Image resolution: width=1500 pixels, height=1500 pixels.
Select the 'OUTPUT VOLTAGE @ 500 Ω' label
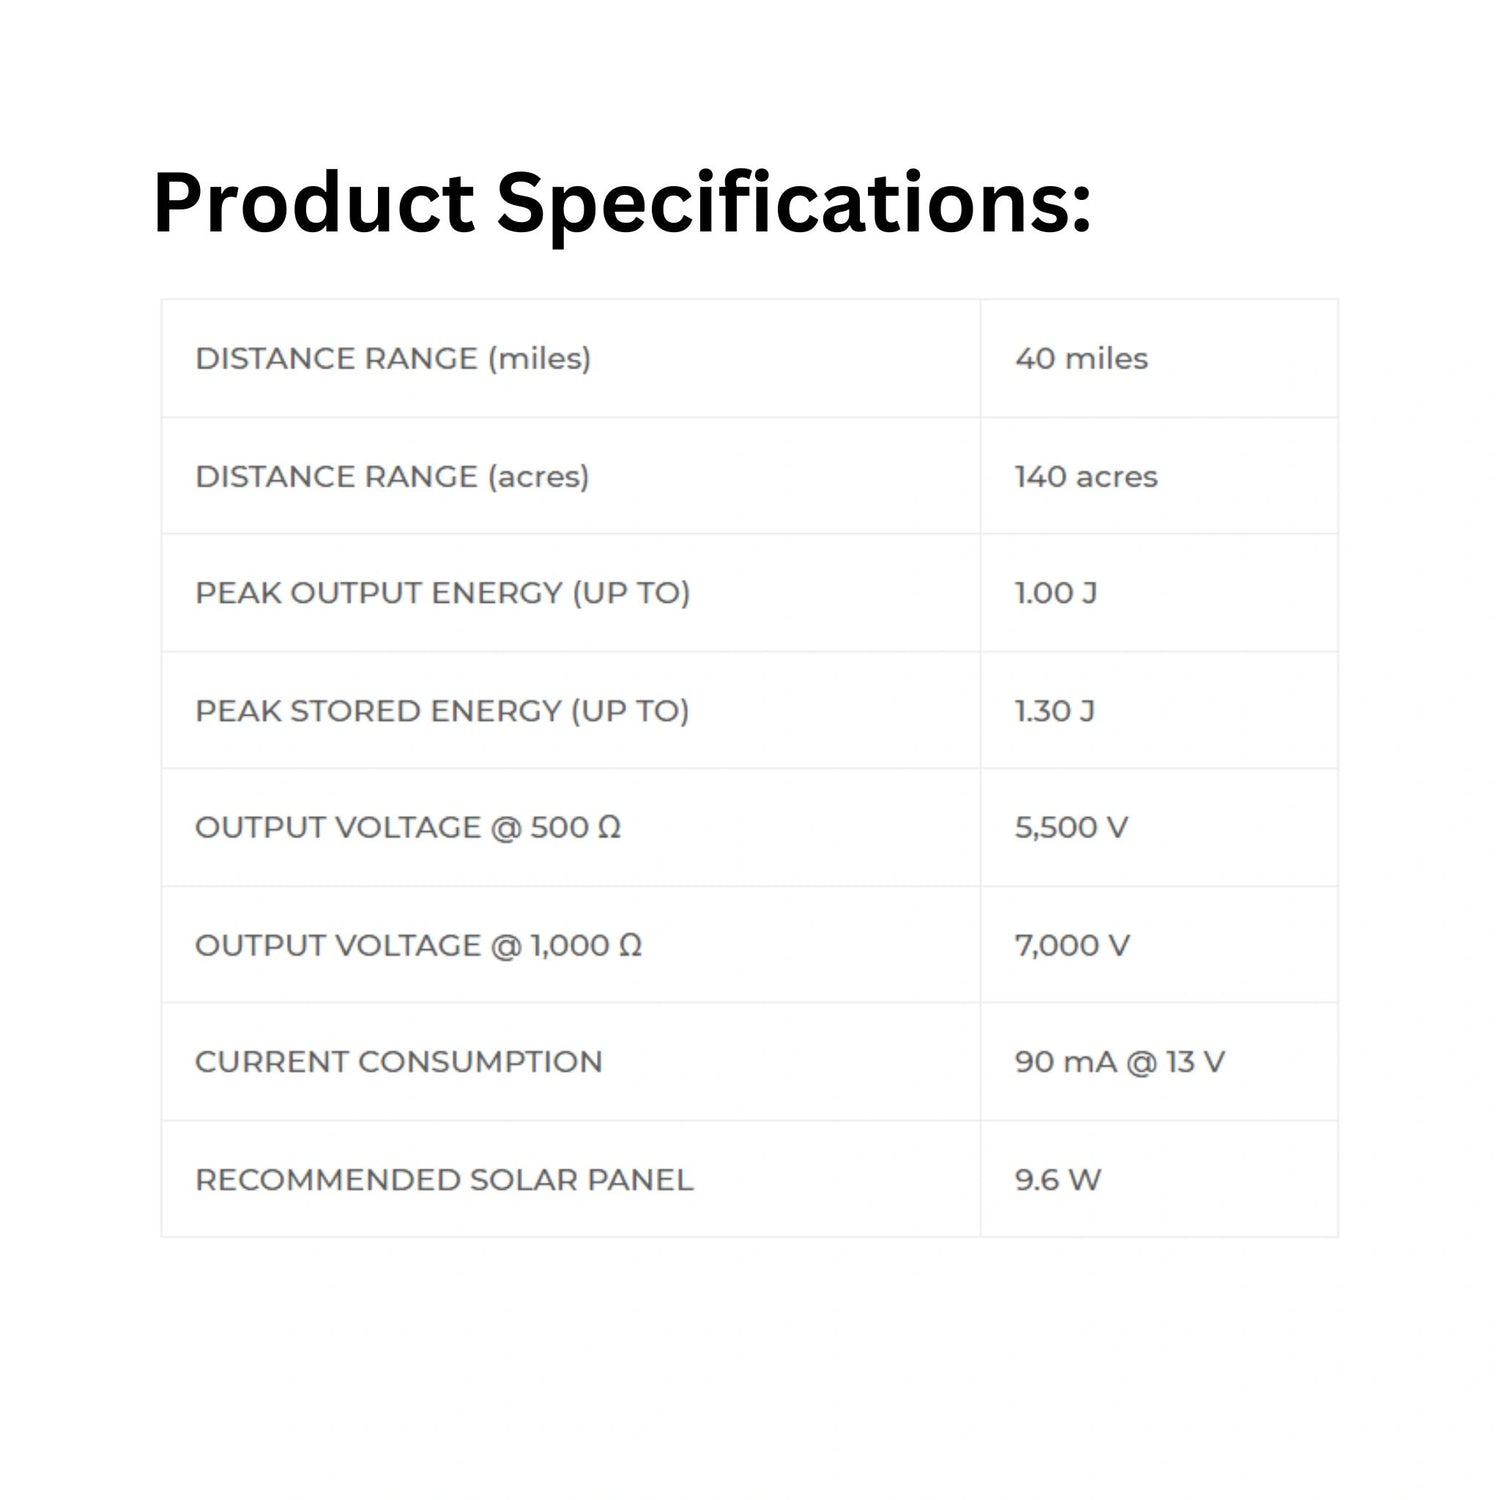[407, 828]
